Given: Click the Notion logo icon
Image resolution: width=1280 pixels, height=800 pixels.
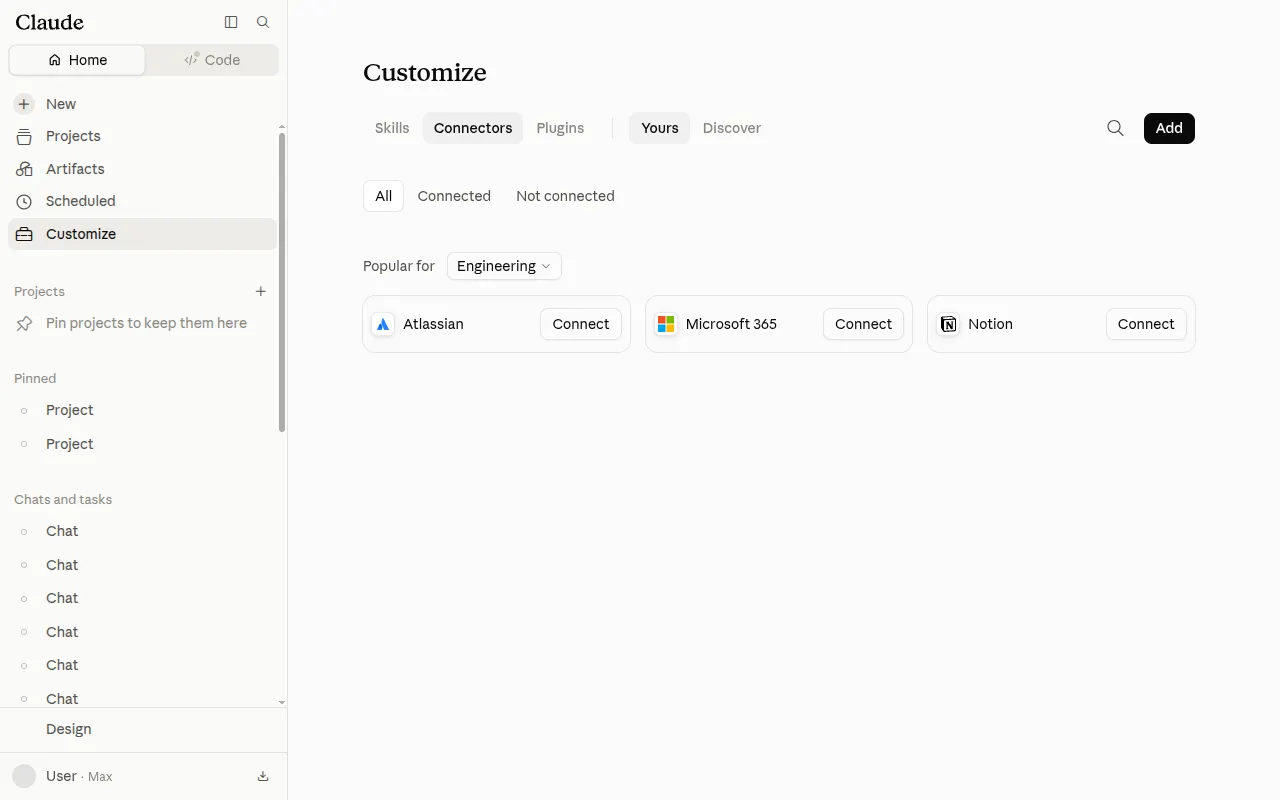Looking at the screenshot, I should pos(948,324).
